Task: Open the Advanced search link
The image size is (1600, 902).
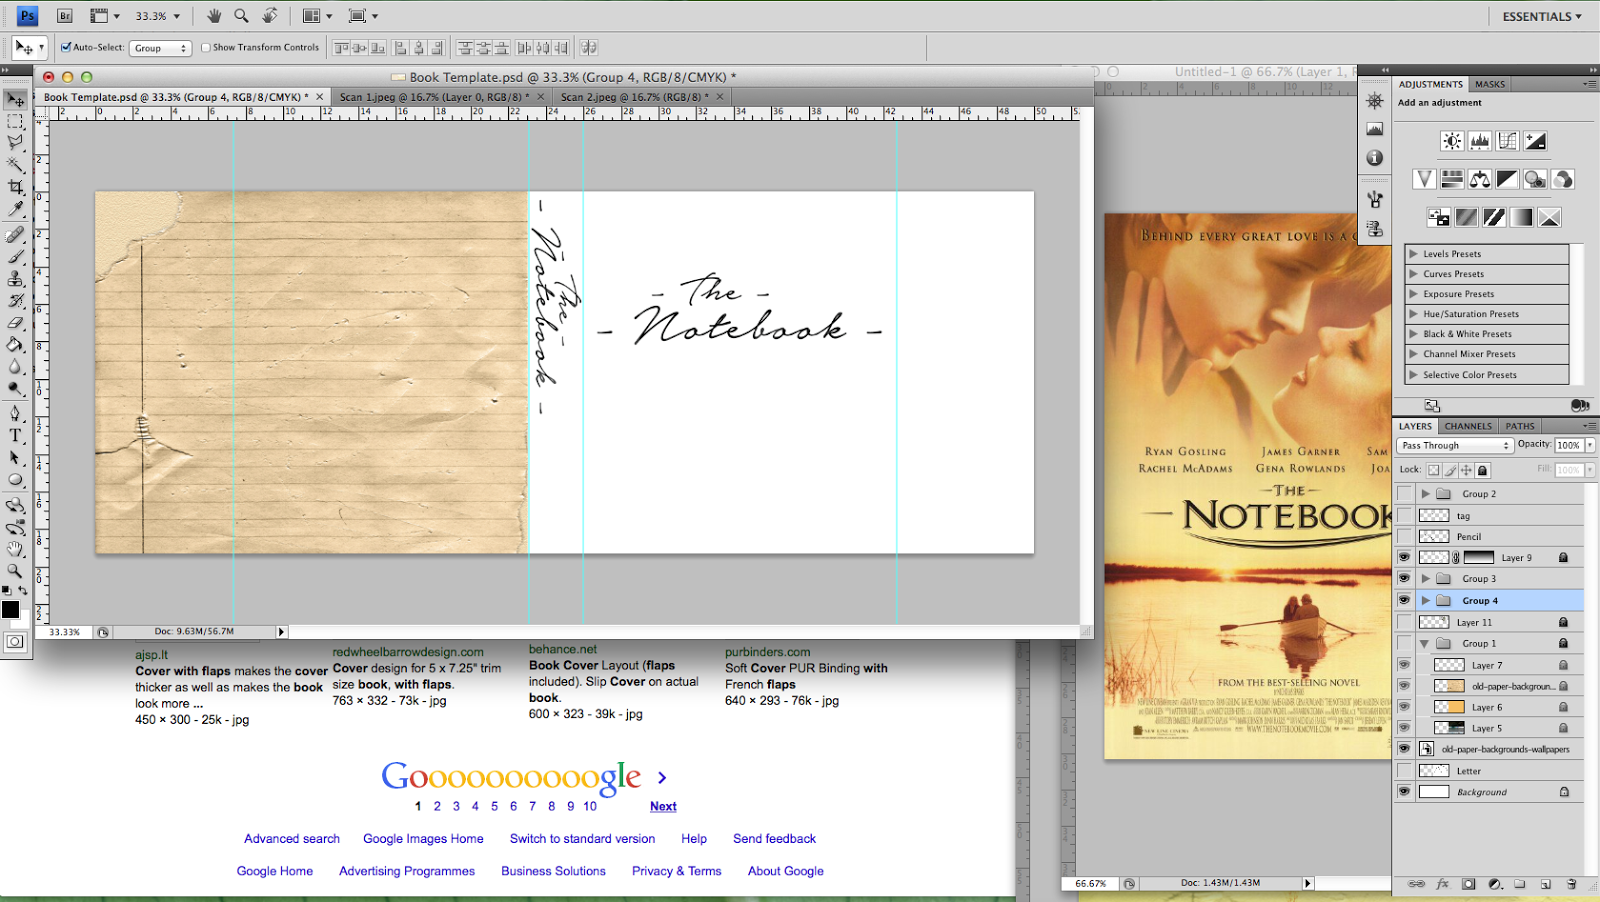Action: click(292, 839)
